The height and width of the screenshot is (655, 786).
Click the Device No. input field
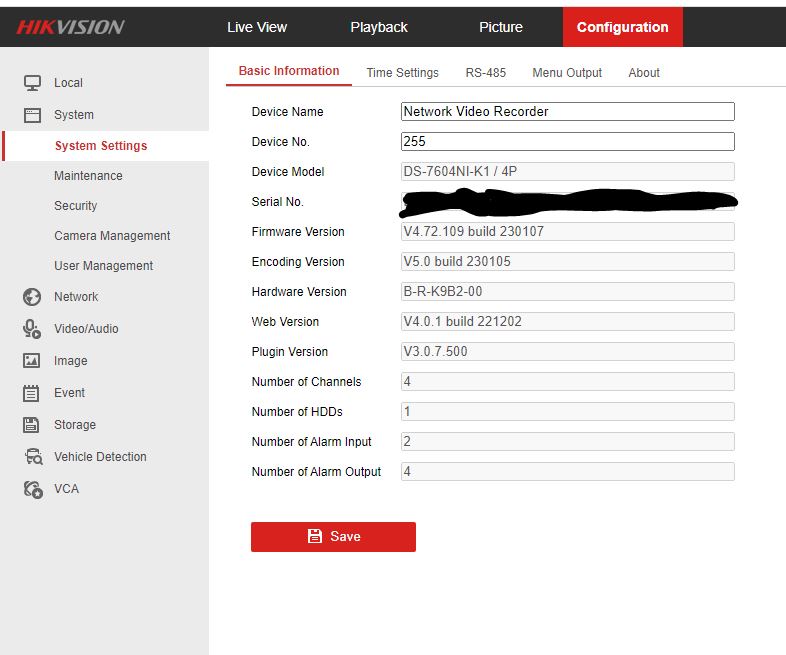tap(567, 142)
